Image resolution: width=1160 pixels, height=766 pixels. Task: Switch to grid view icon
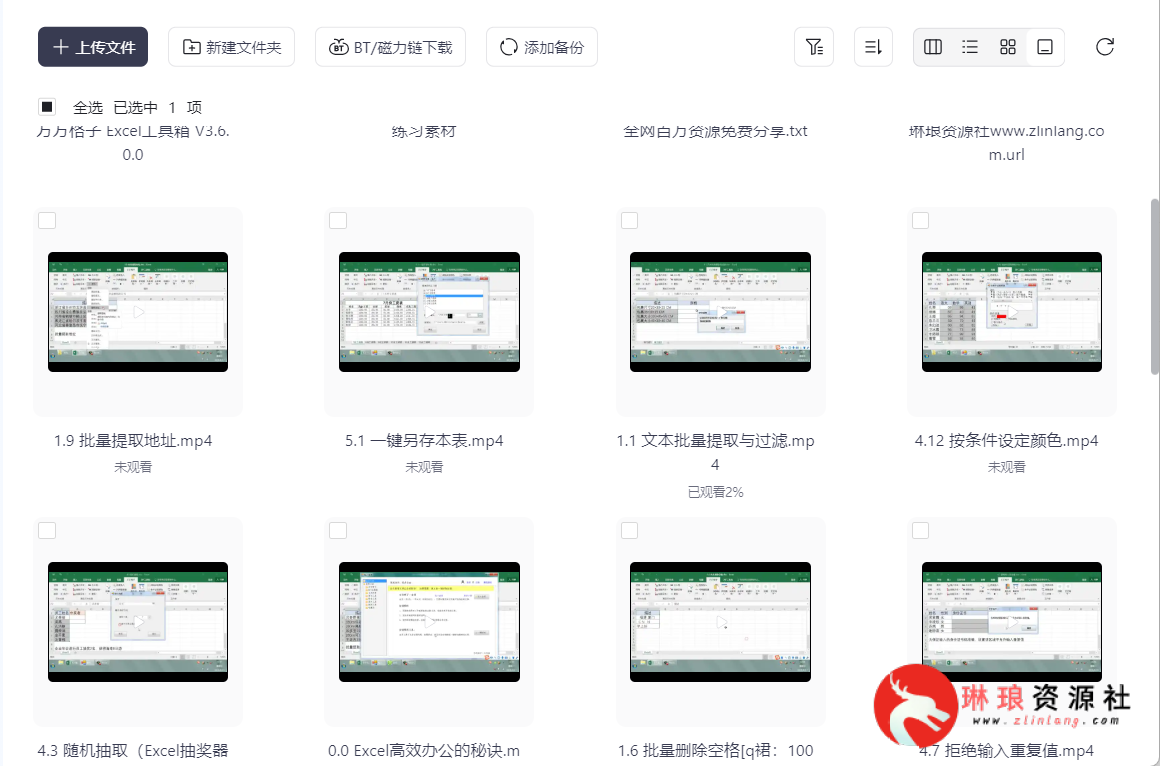pos(1008,47)
